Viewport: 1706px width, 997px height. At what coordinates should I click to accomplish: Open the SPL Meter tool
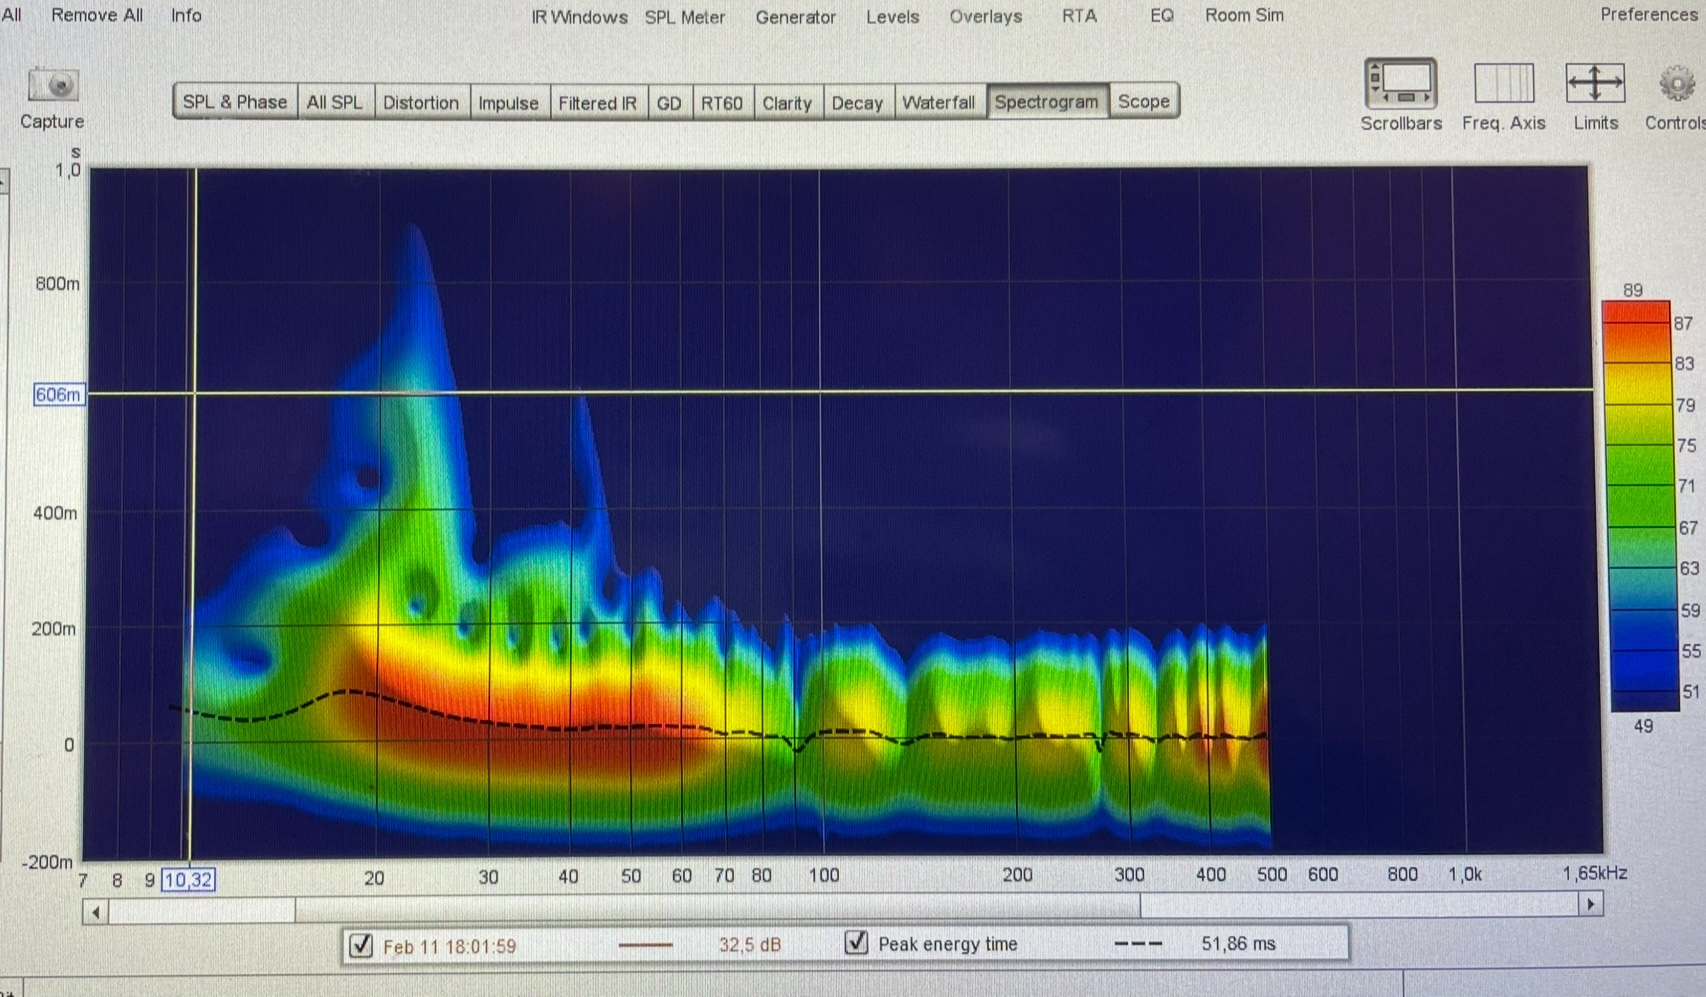click(684, 17)
